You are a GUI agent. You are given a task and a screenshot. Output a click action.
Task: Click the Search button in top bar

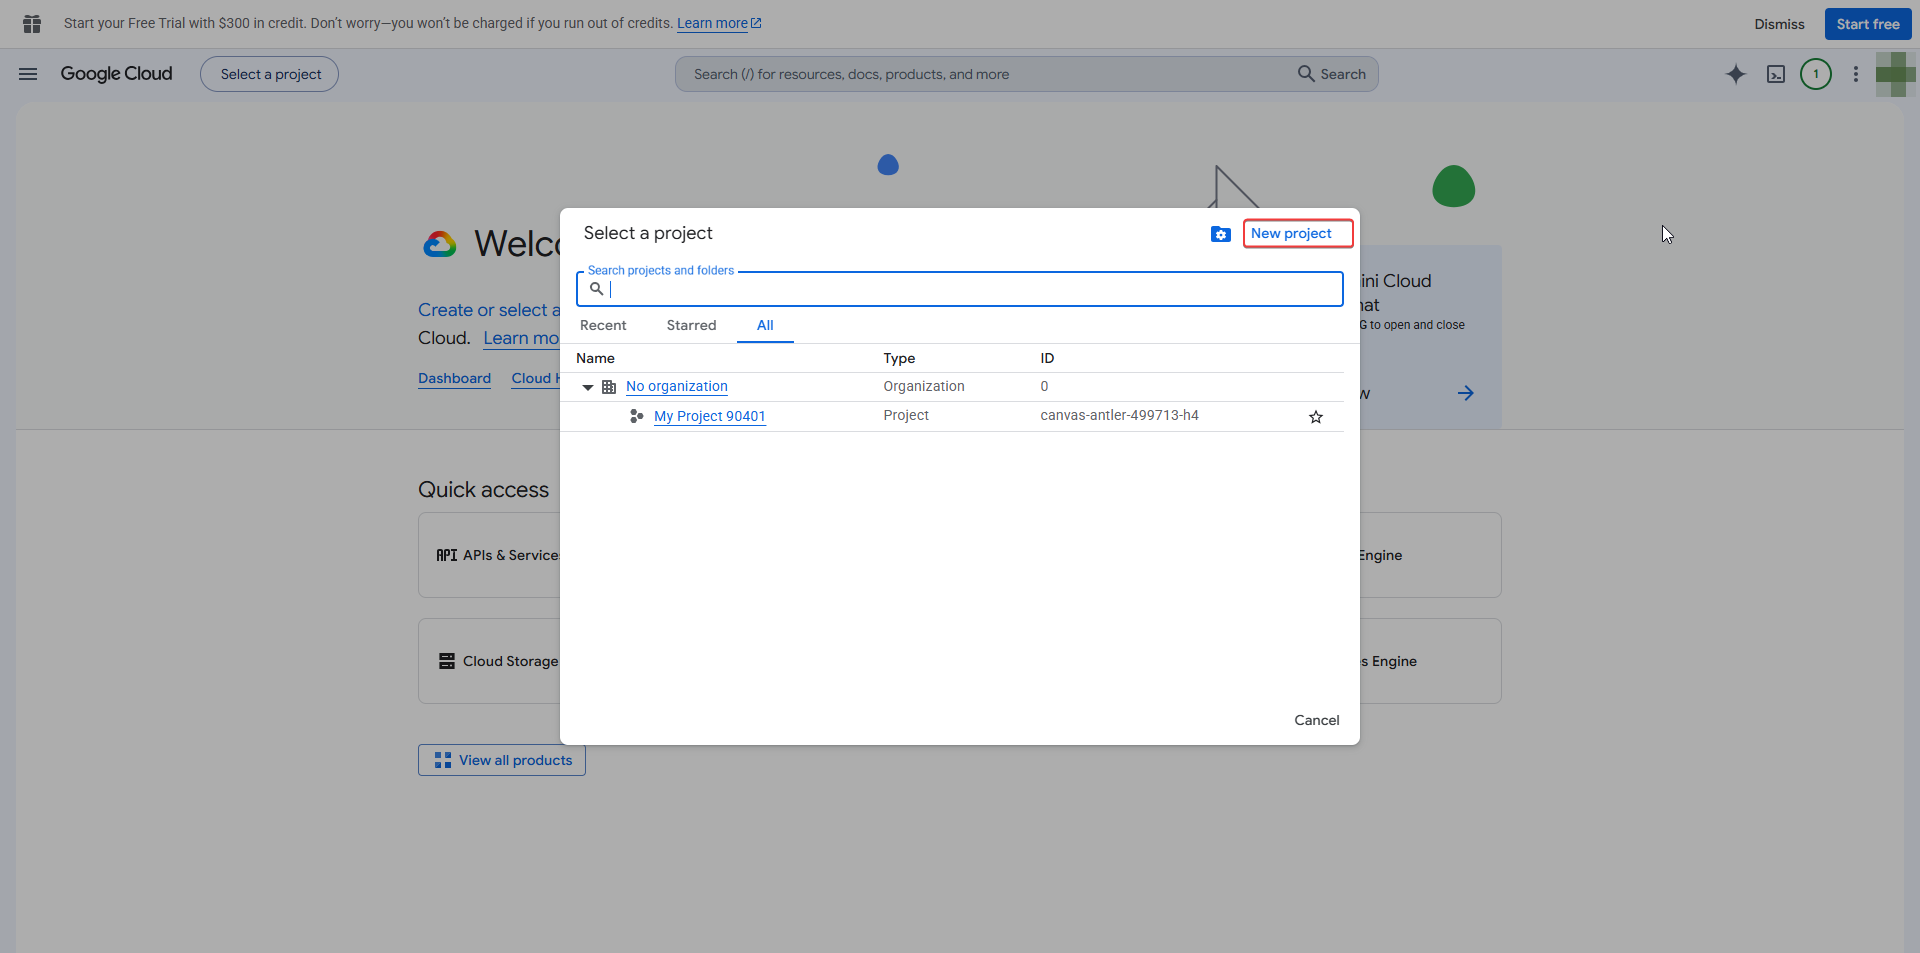tap(1332, 74)
